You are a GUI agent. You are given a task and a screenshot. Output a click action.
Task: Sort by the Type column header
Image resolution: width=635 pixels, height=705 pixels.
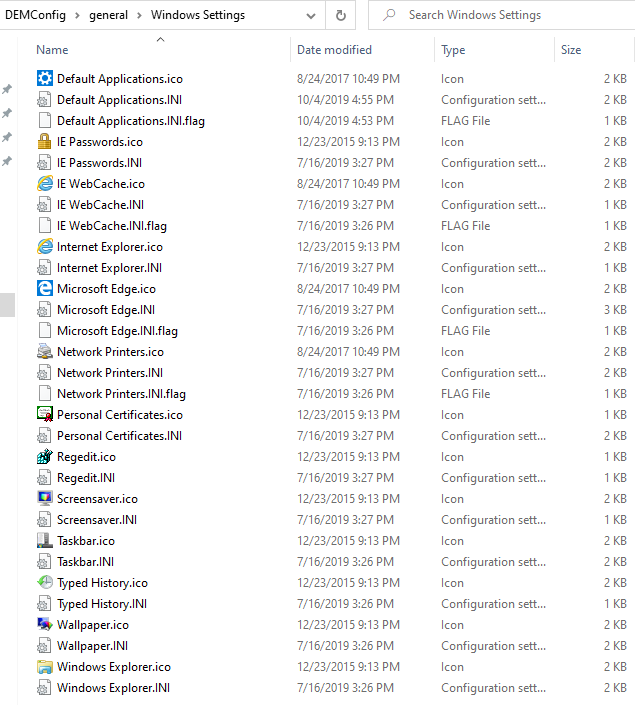click(453, 50)
